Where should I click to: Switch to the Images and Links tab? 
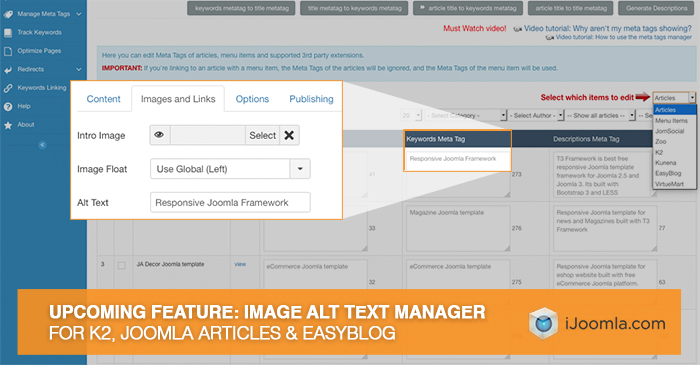point(178,99)
